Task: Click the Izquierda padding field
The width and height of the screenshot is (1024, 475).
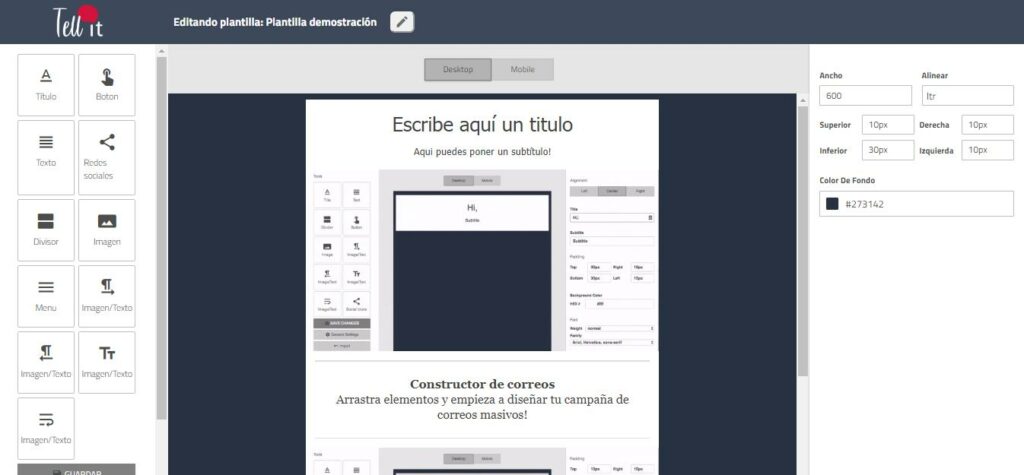Action: pos(987,150)
